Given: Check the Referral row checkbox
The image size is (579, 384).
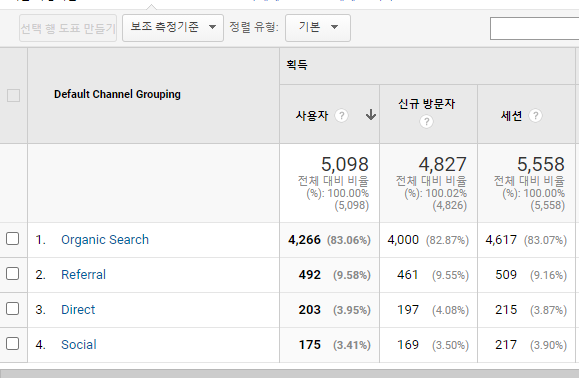Looking at the screenshot, I should pos(13,274).
